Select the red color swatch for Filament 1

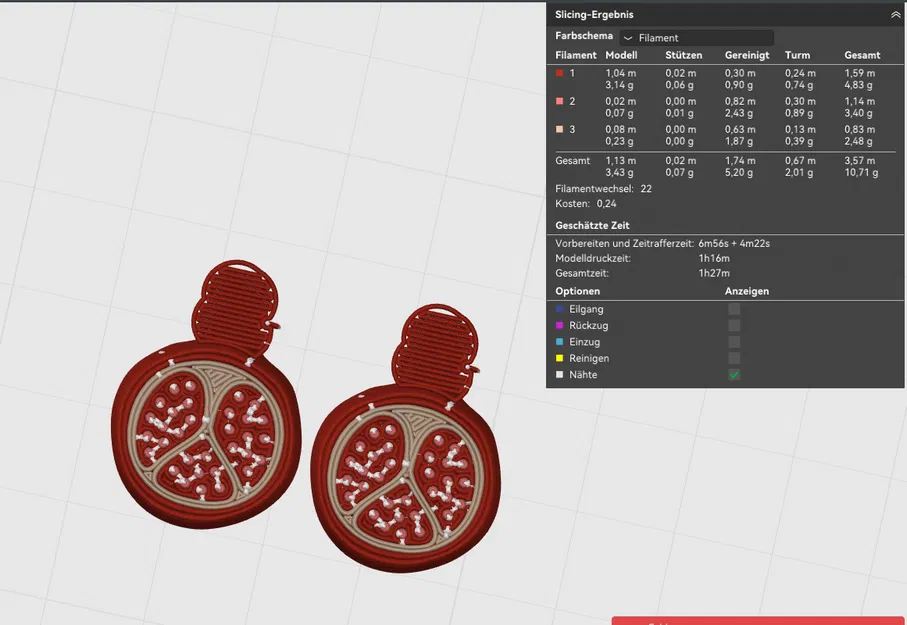[561, 73]
